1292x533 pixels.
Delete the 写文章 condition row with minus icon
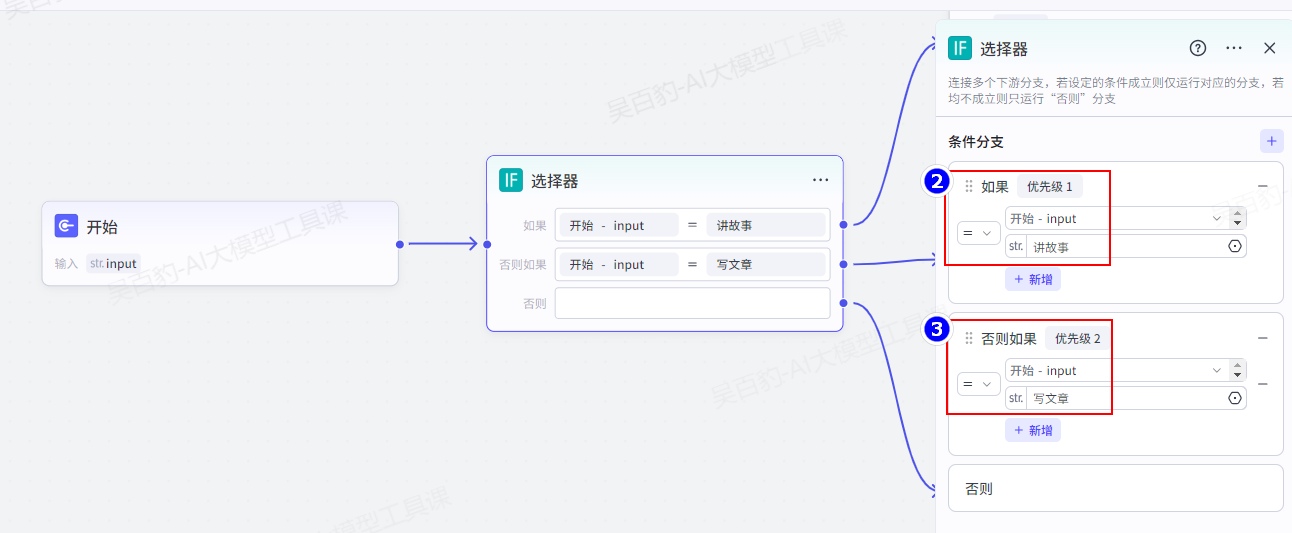(1263, 384)
